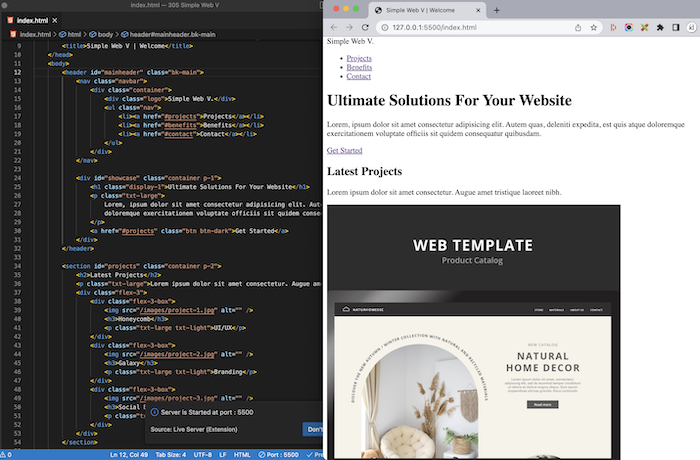The width and height of the screenshot is (700, 460).
Task: Click the address bar URL field
Action: click(x=489, y=27)
